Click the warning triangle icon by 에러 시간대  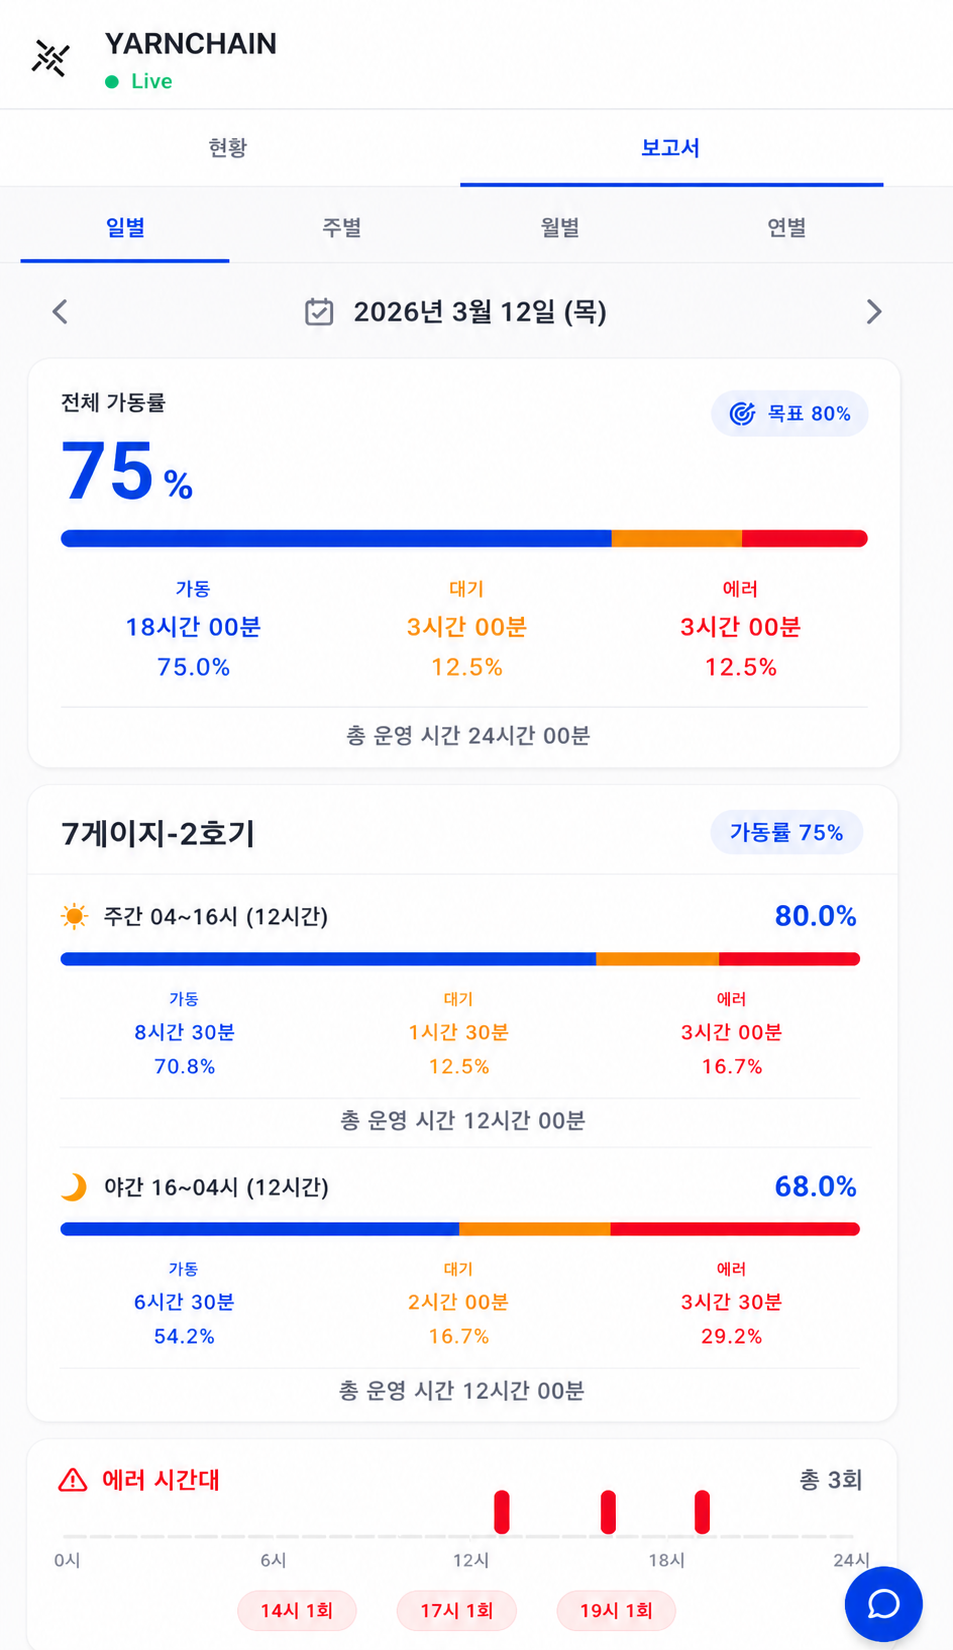pos(73,1480)
